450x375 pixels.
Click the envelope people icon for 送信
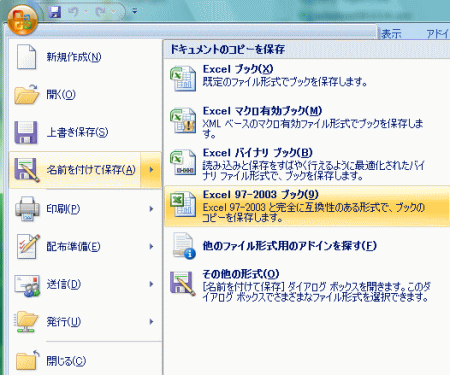(27, 285)
